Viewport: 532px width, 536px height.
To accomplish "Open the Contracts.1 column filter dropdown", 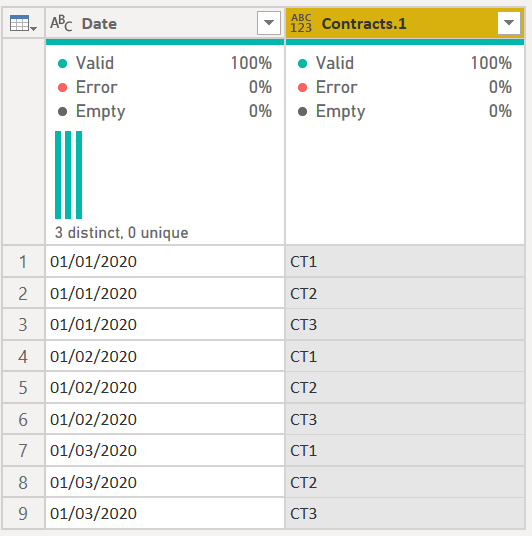I will tap(509, 23).
